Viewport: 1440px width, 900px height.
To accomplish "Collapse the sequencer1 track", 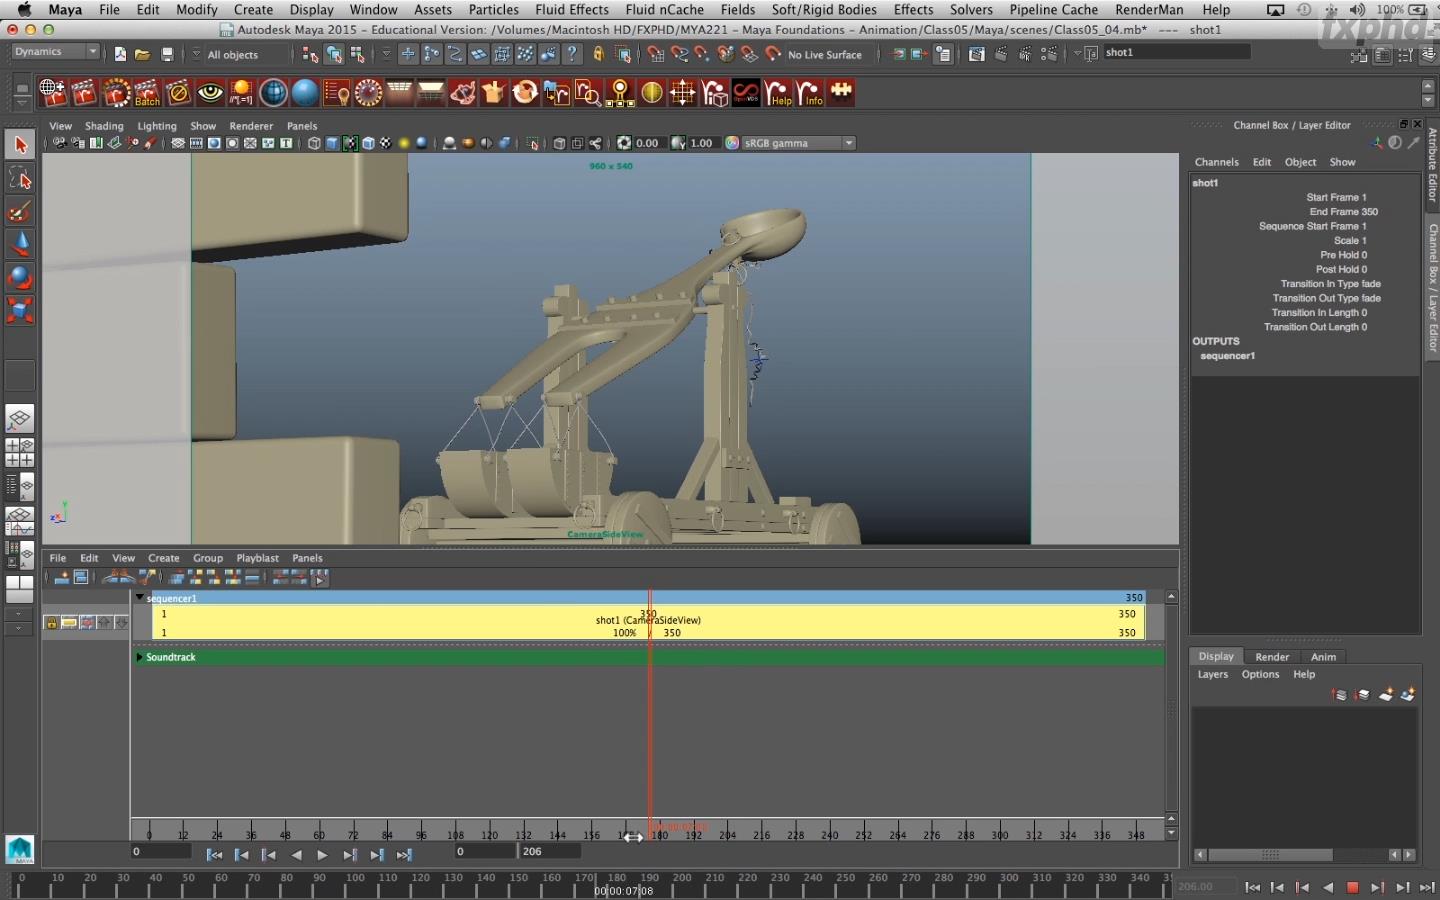I will point(140,597).
